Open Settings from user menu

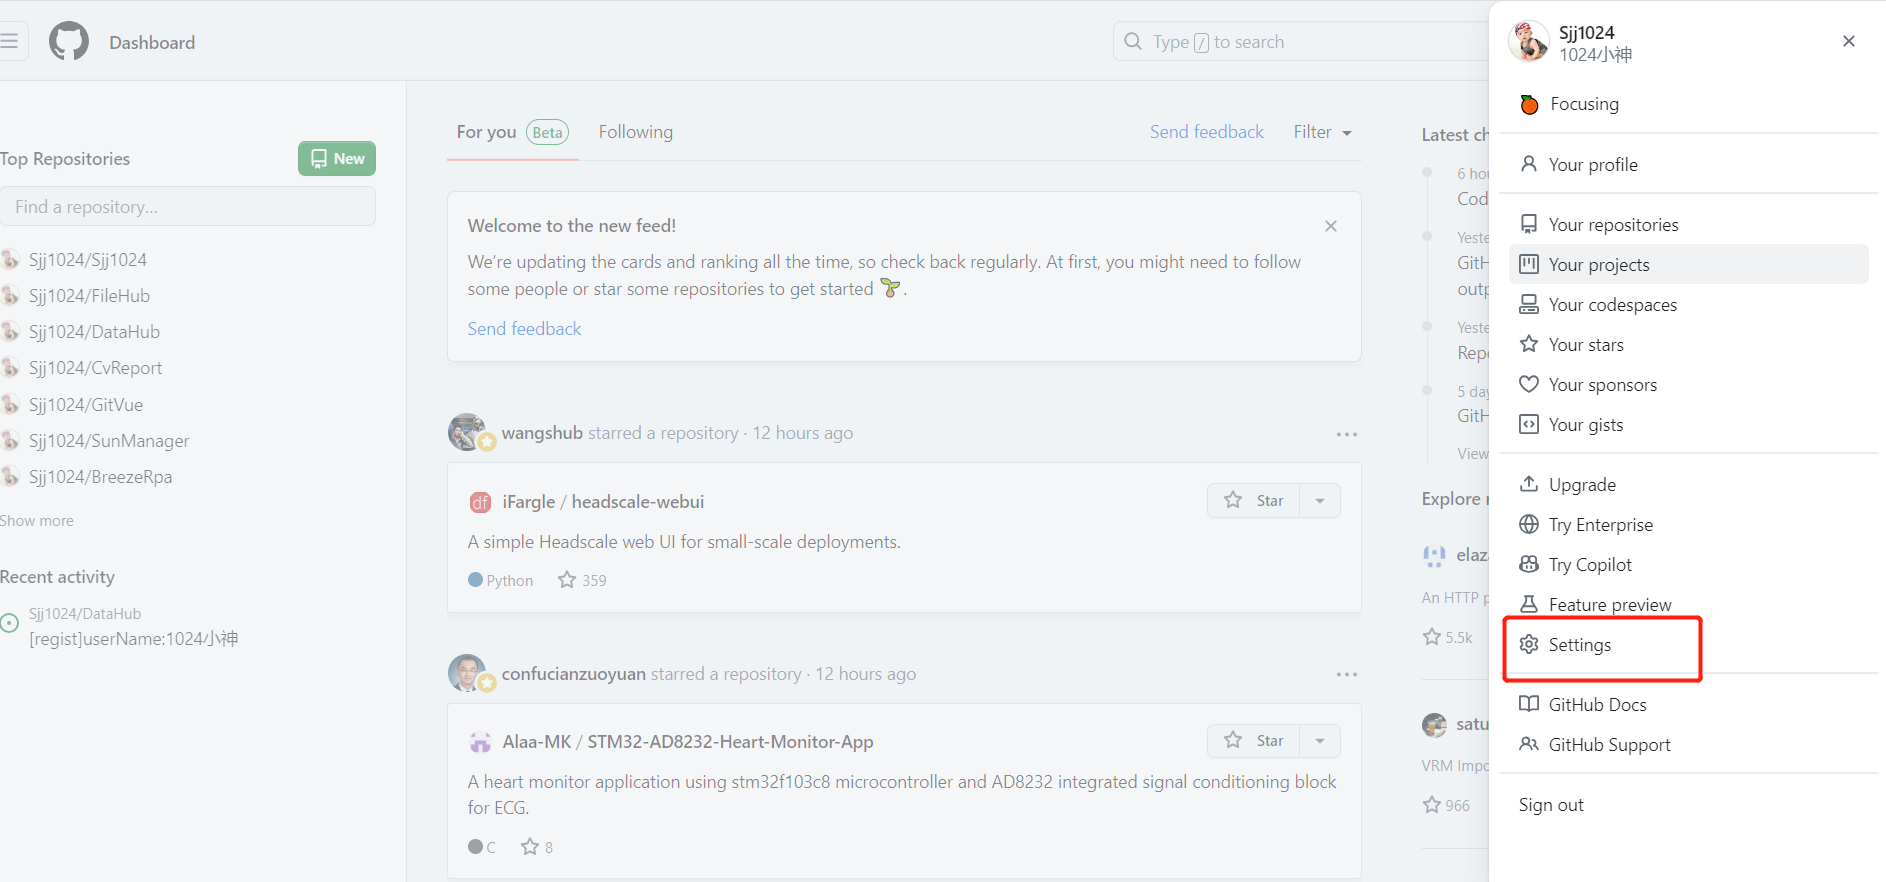(x=1688, y=644)
